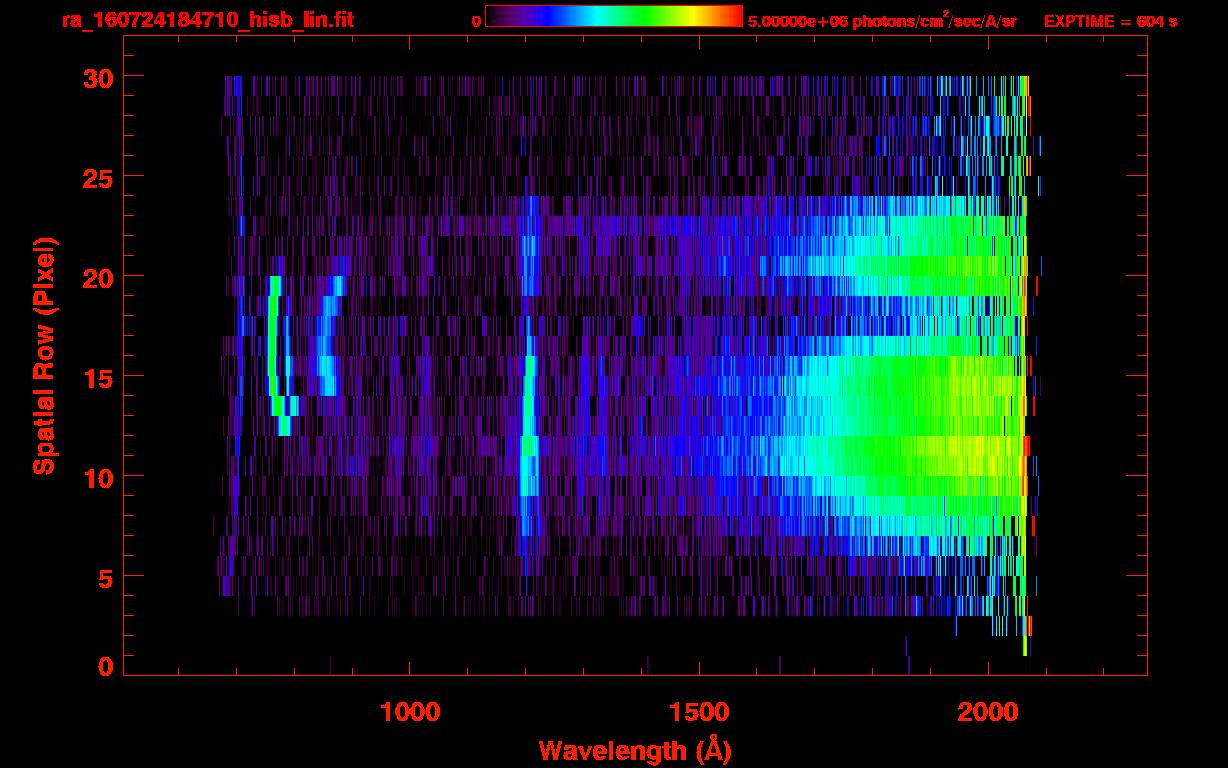This screenshot has width=1228, height=768.
Task: Click the vertical emission line near 1200 Å
Action: click(x=530, y=420)
